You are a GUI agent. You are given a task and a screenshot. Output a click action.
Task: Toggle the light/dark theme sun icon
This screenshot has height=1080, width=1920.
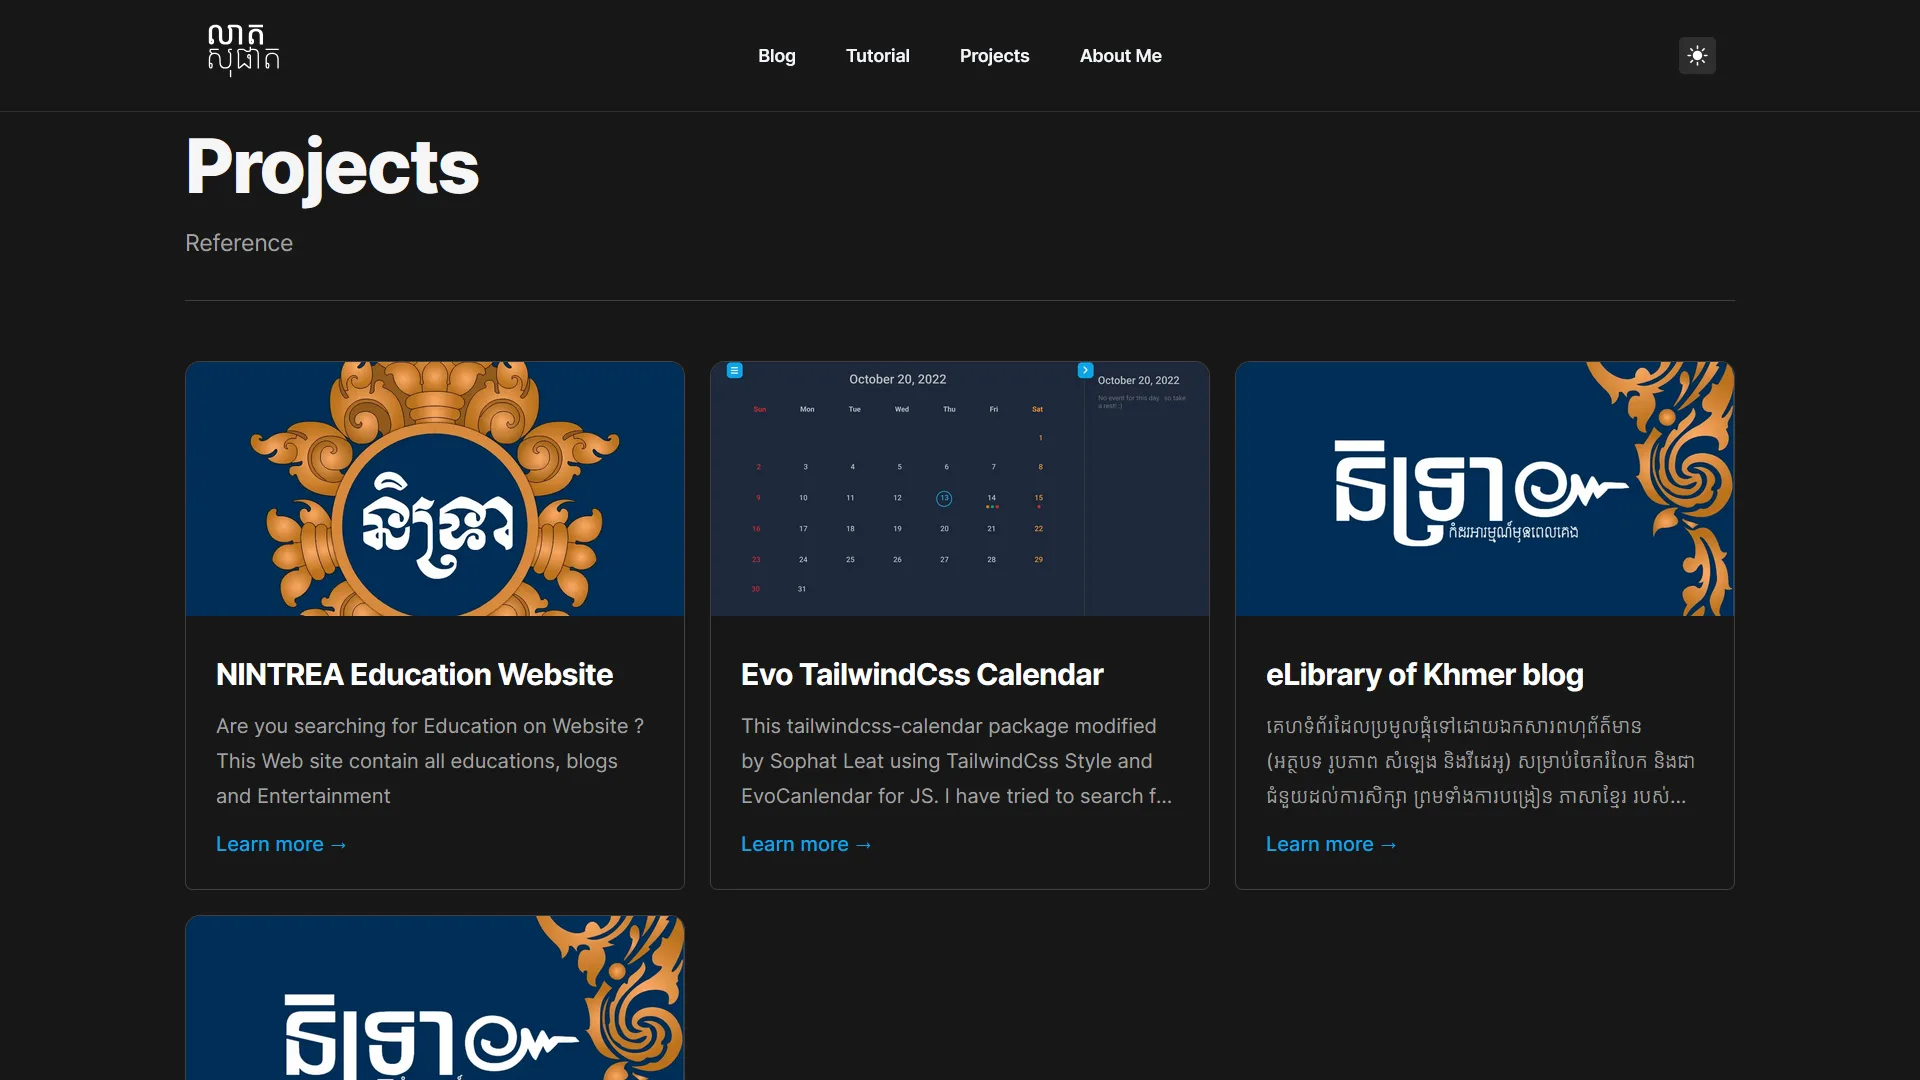[1696, 55]
